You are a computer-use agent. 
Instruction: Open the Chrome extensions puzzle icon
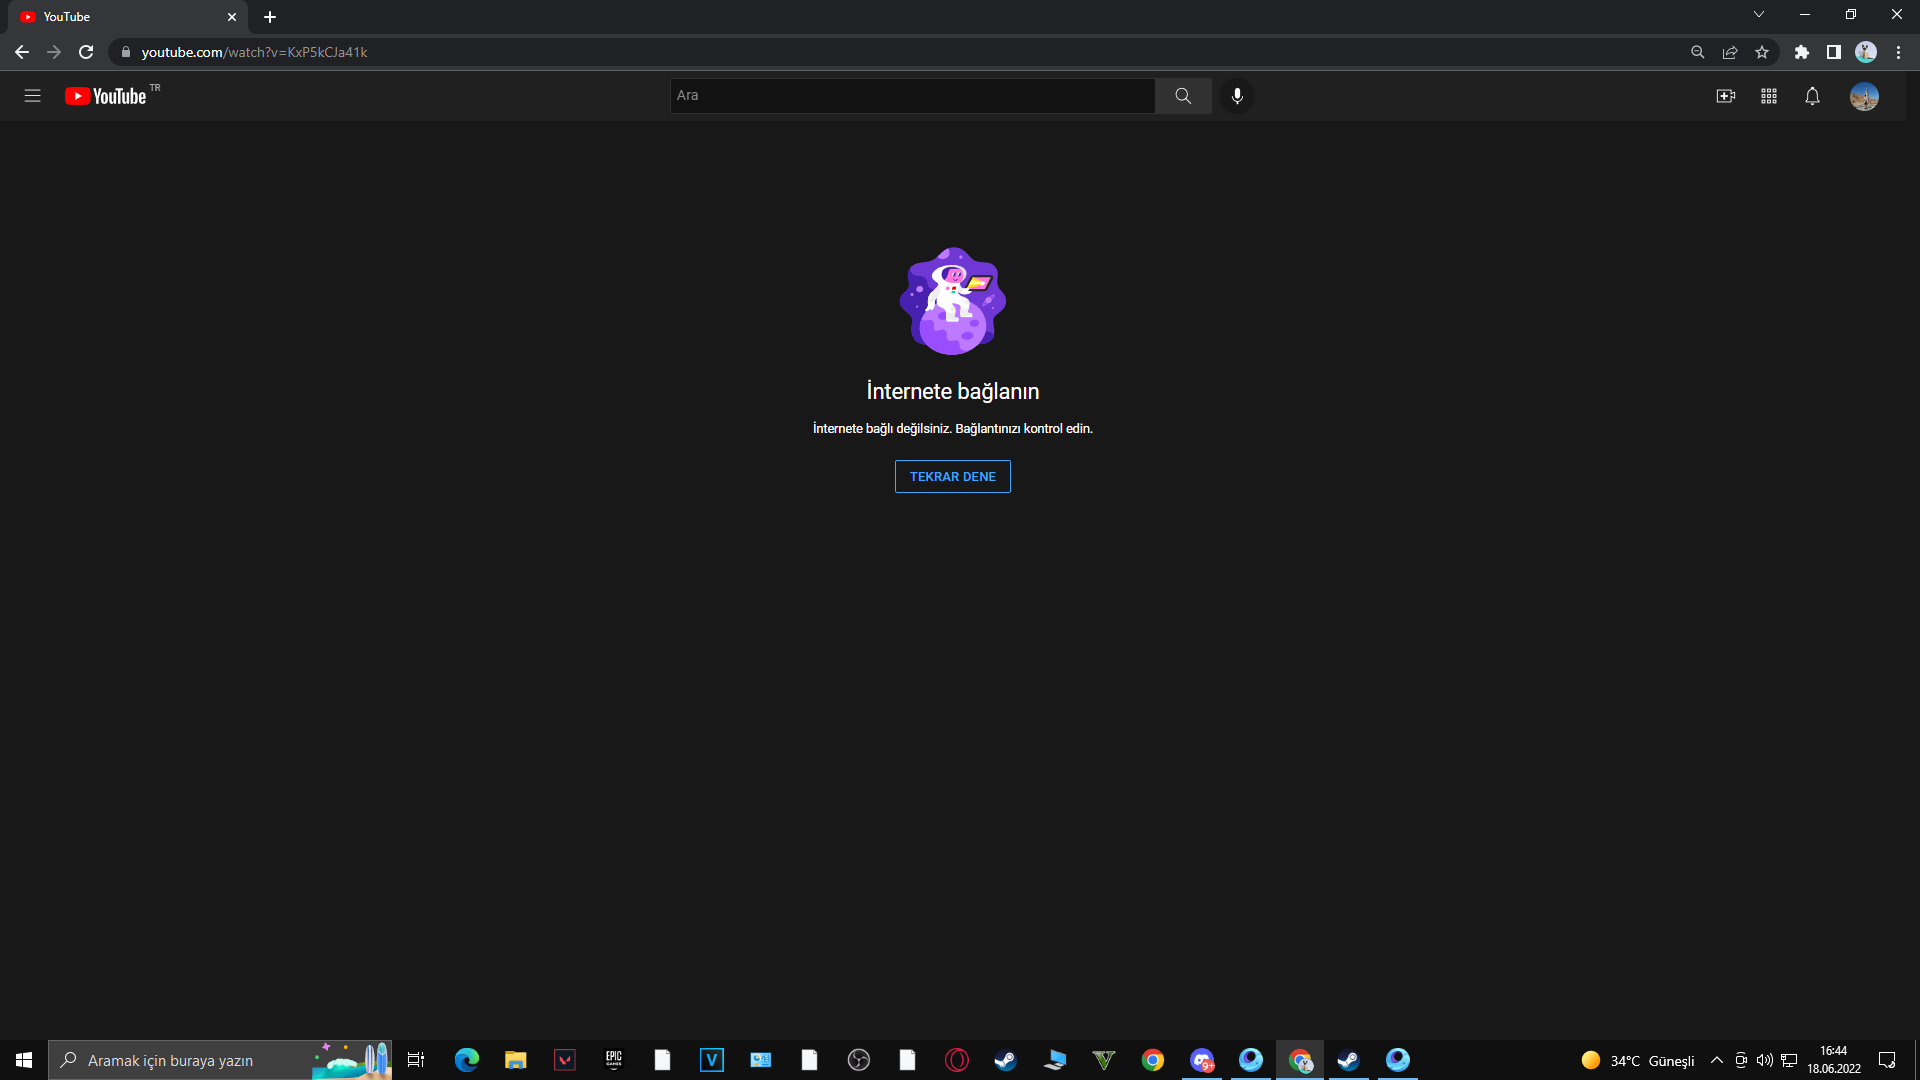click(x=1801, y=52)
